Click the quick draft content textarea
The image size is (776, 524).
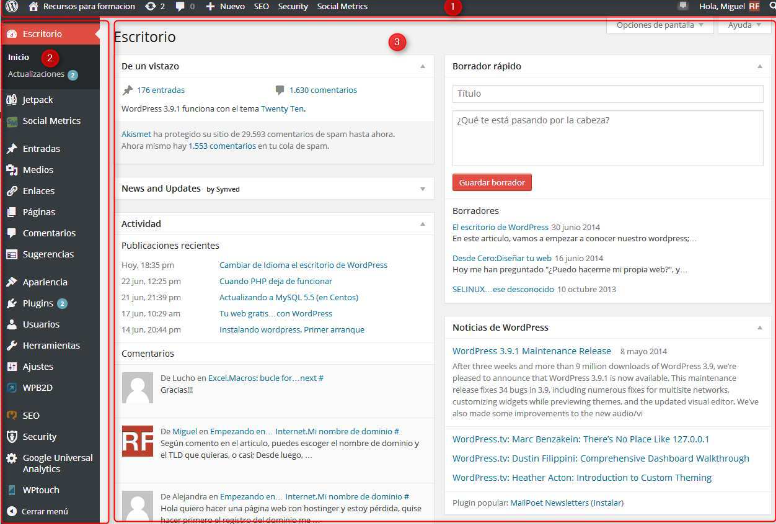[x=608, y=138]
